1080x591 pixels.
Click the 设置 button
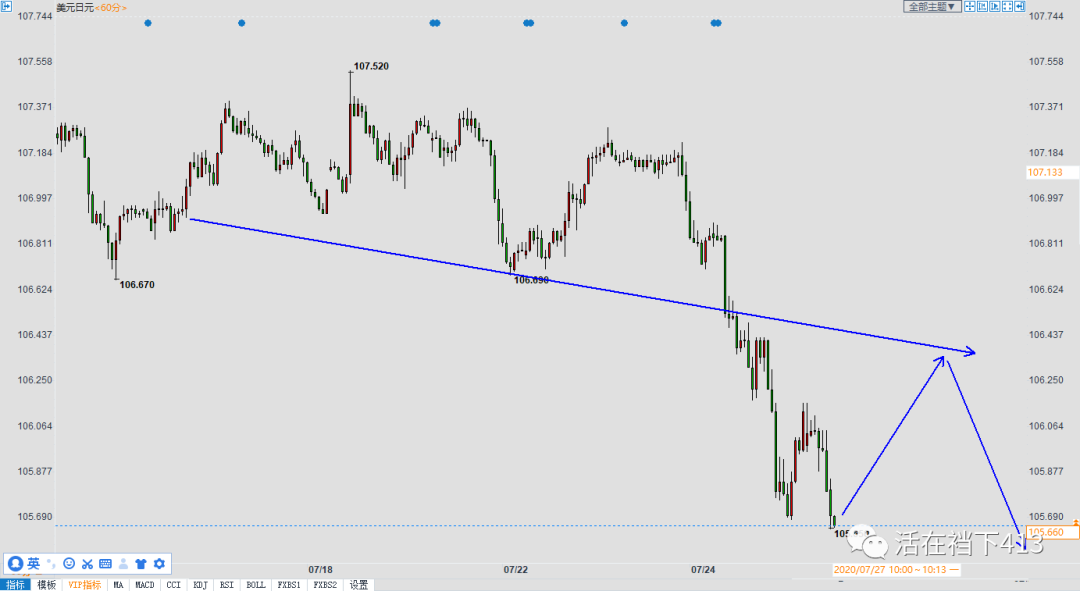(359, 585)
